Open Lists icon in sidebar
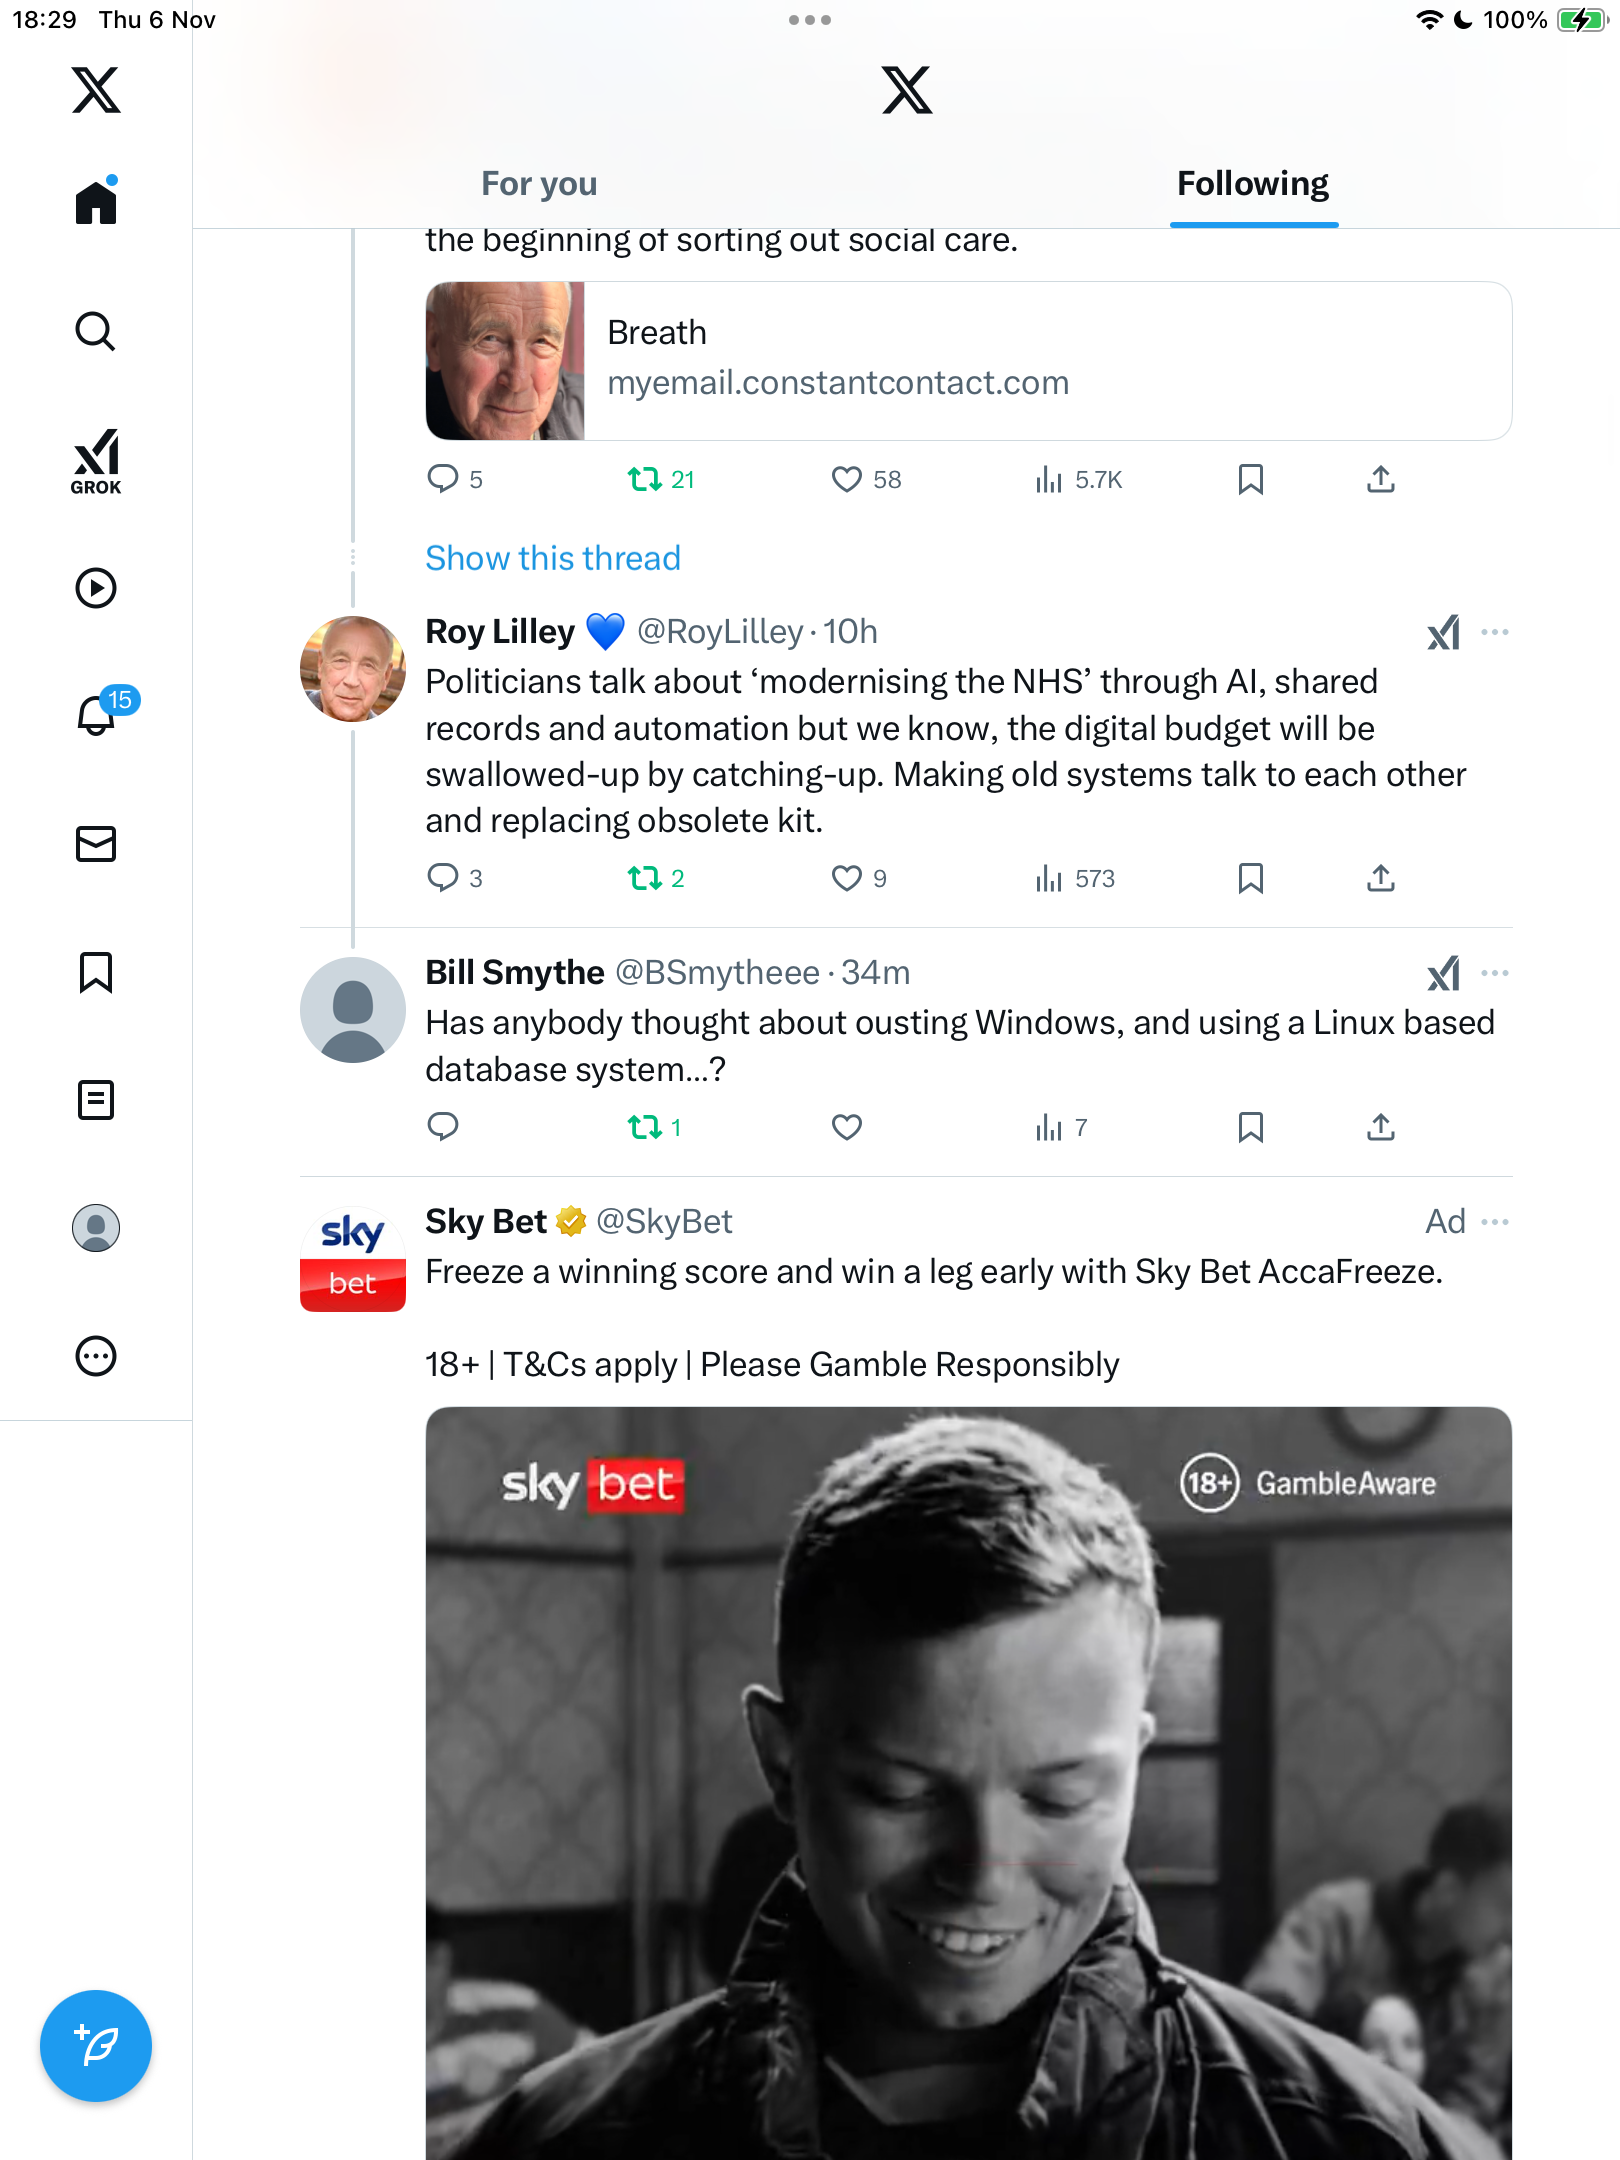 click(96, 1100)
